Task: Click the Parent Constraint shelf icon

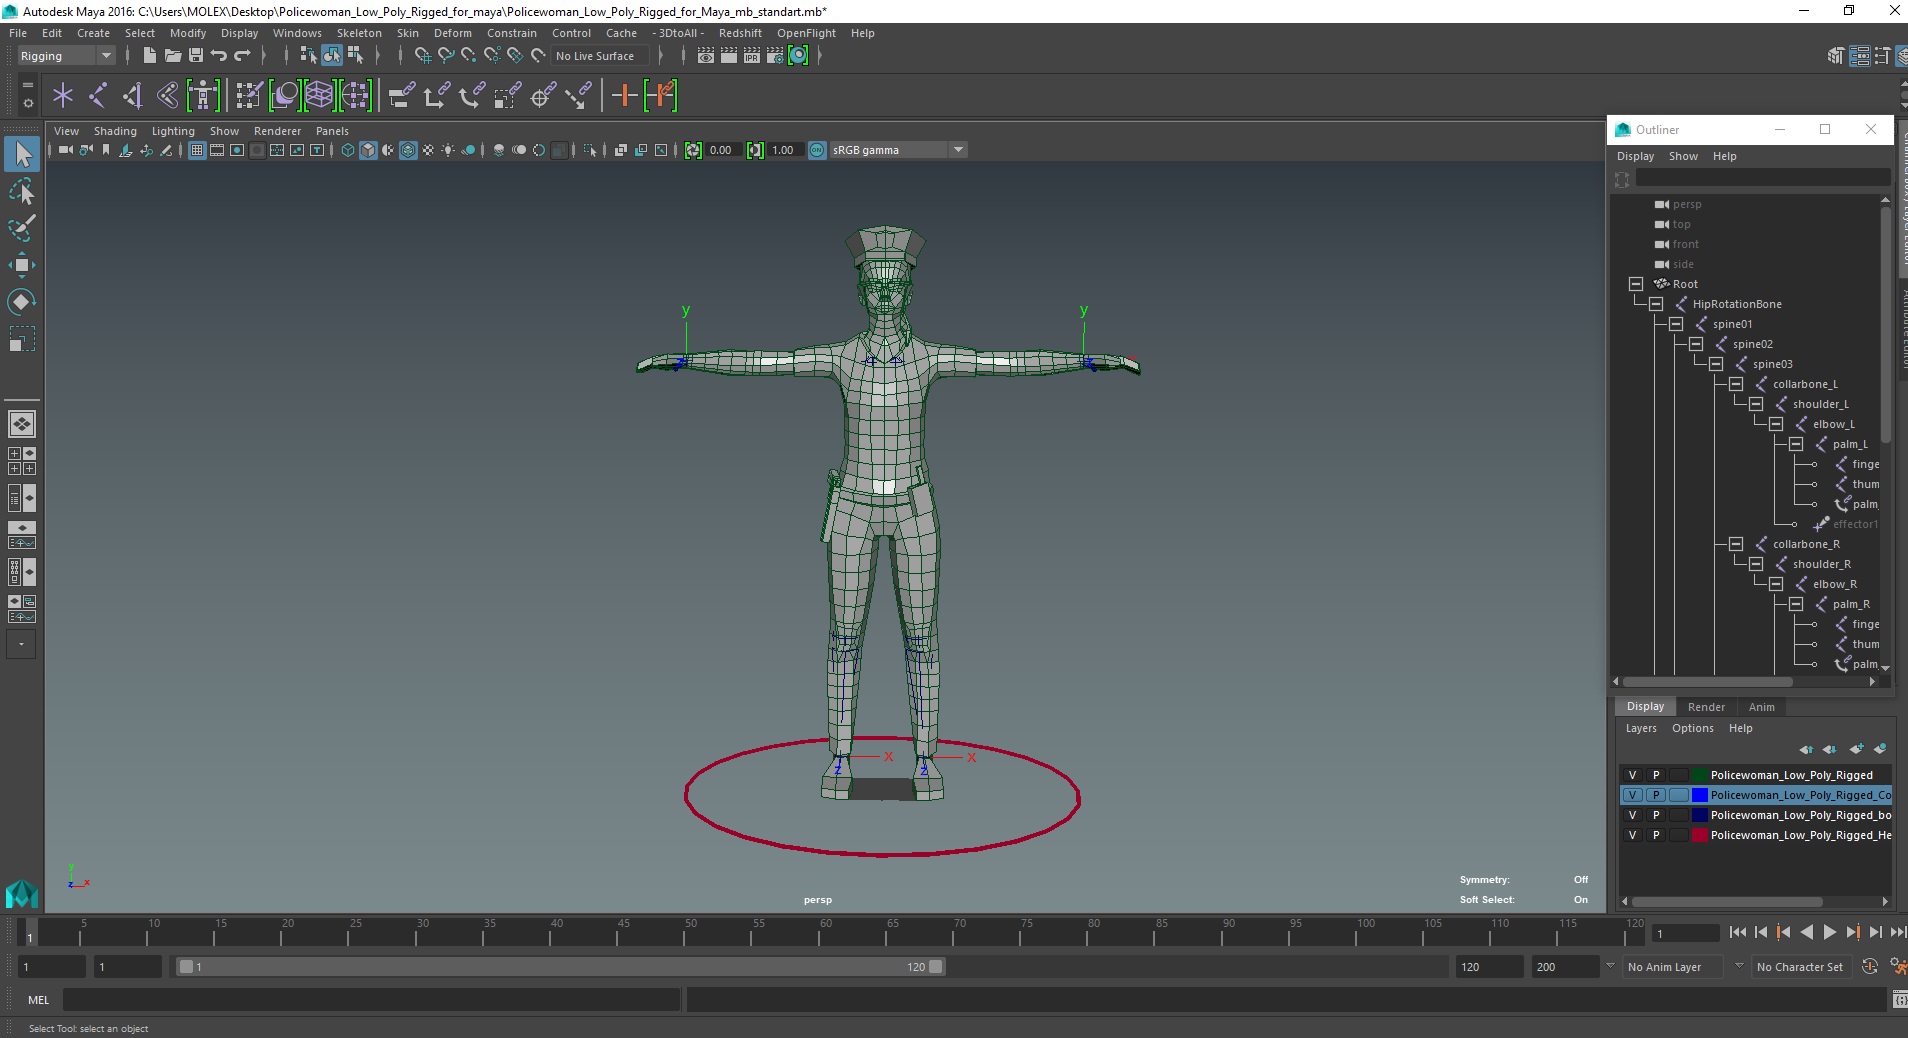Action: (x=402, y=96)
